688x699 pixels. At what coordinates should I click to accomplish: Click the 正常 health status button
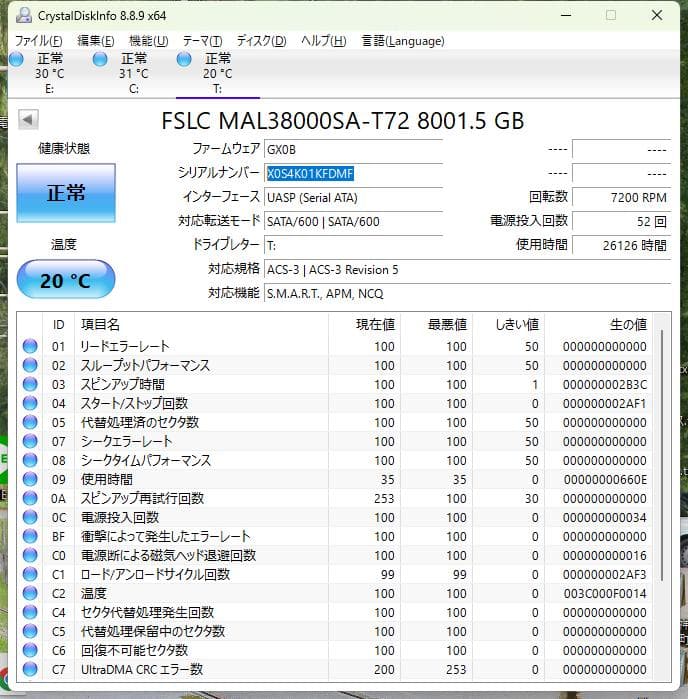pyautogui.click(x=66, y=193)
